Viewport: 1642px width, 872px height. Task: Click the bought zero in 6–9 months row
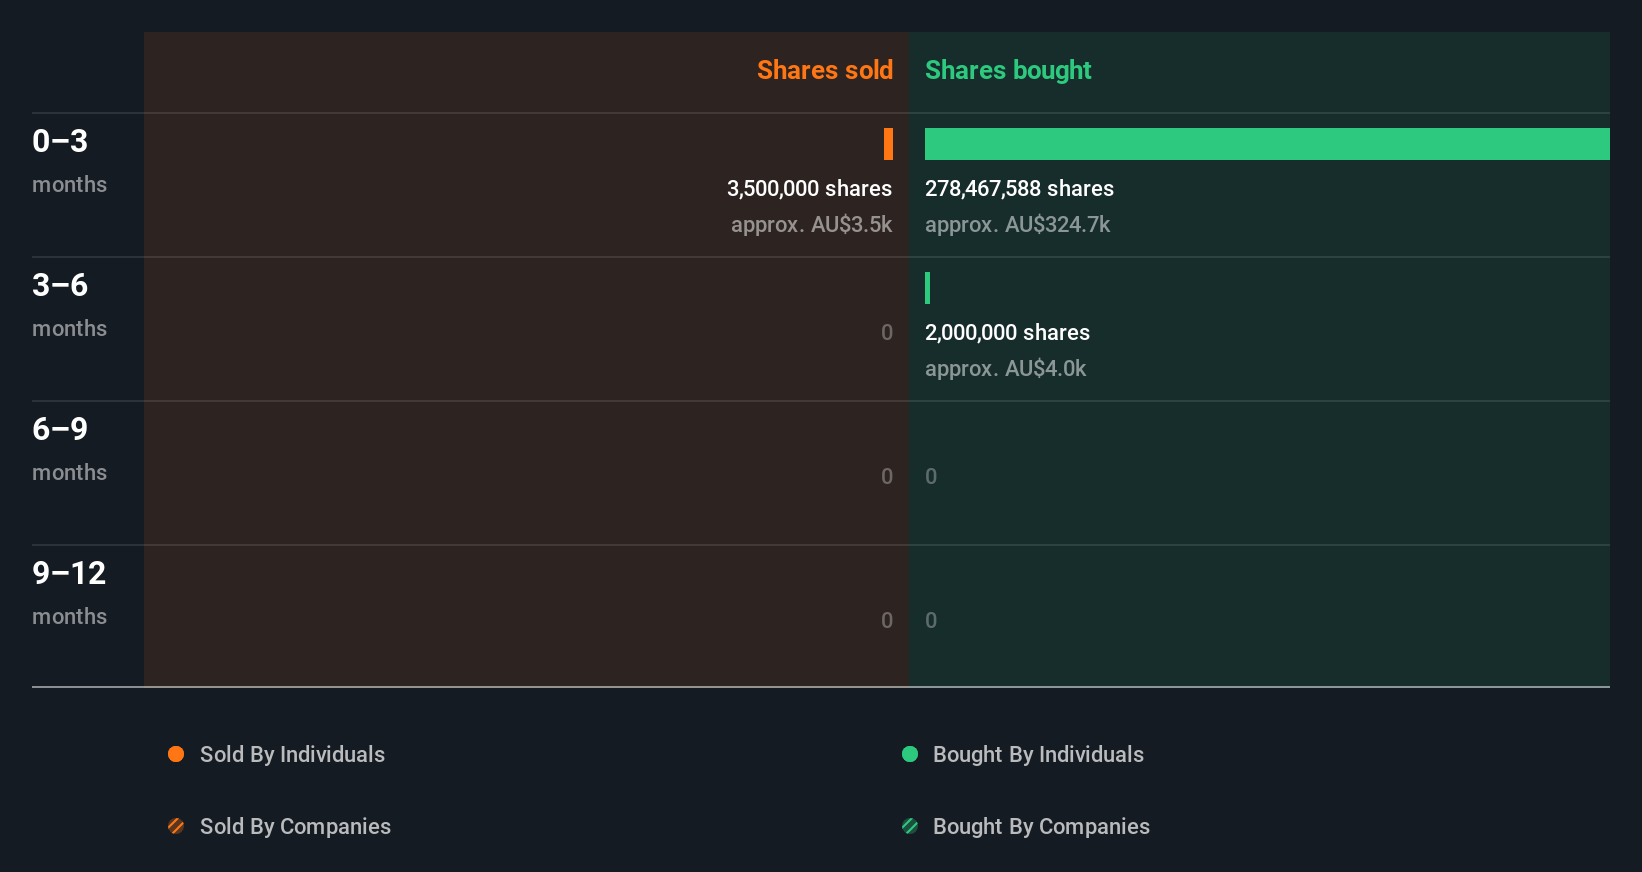point(931,476)
